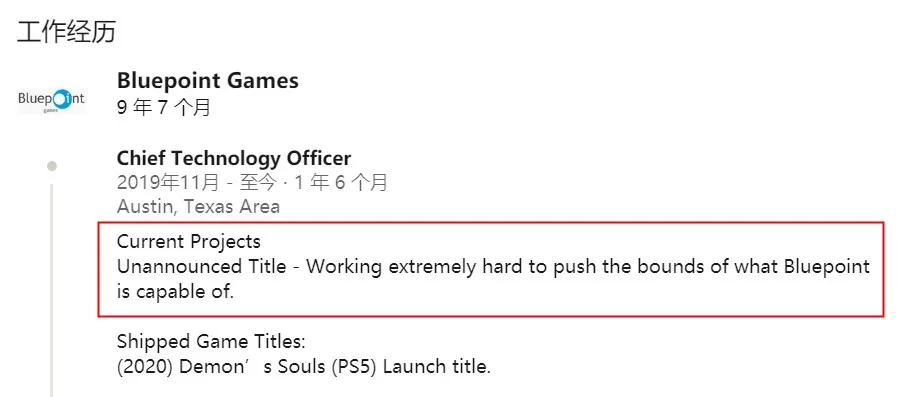Click the 工作经历 section heading

click(x=66, y=32)
